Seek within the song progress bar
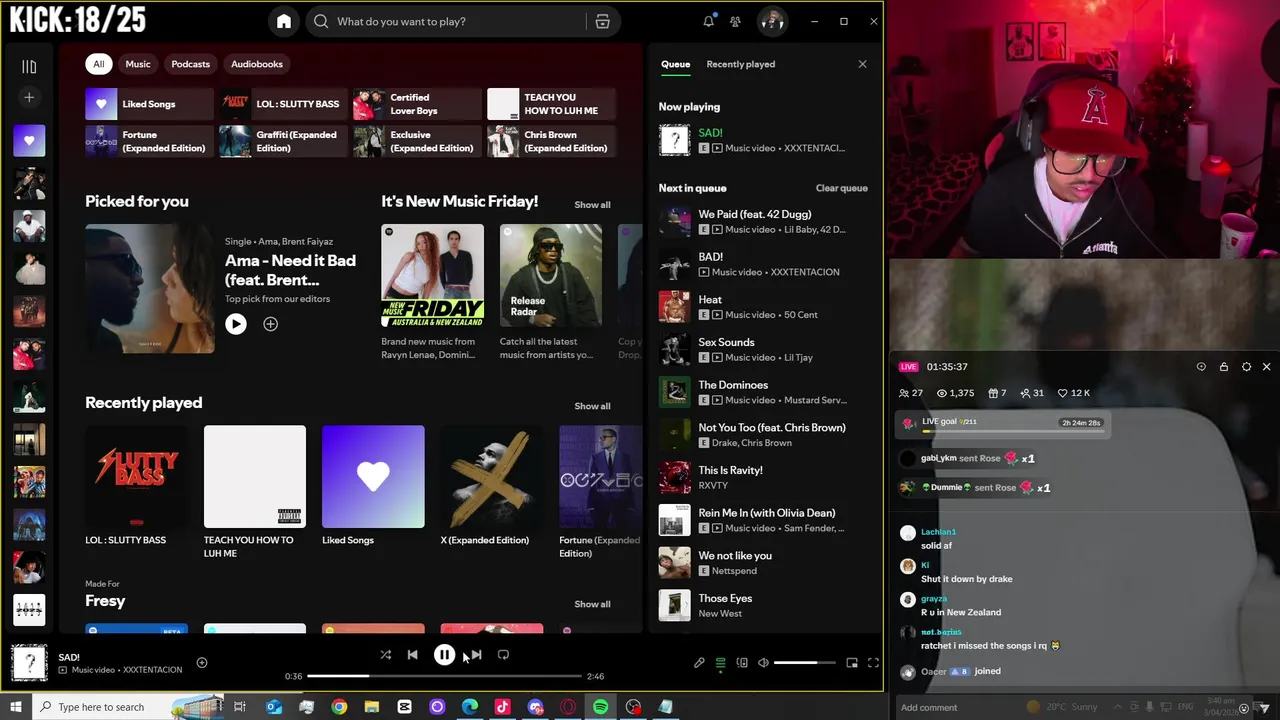The image size is (1280, 720). click(x=444, y=676)
